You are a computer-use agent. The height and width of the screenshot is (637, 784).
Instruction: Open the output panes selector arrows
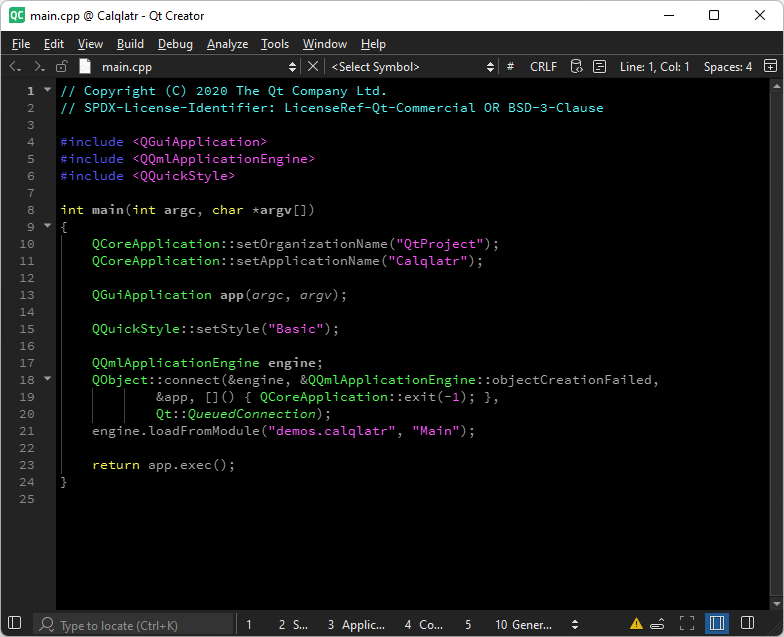pos(575,624)
